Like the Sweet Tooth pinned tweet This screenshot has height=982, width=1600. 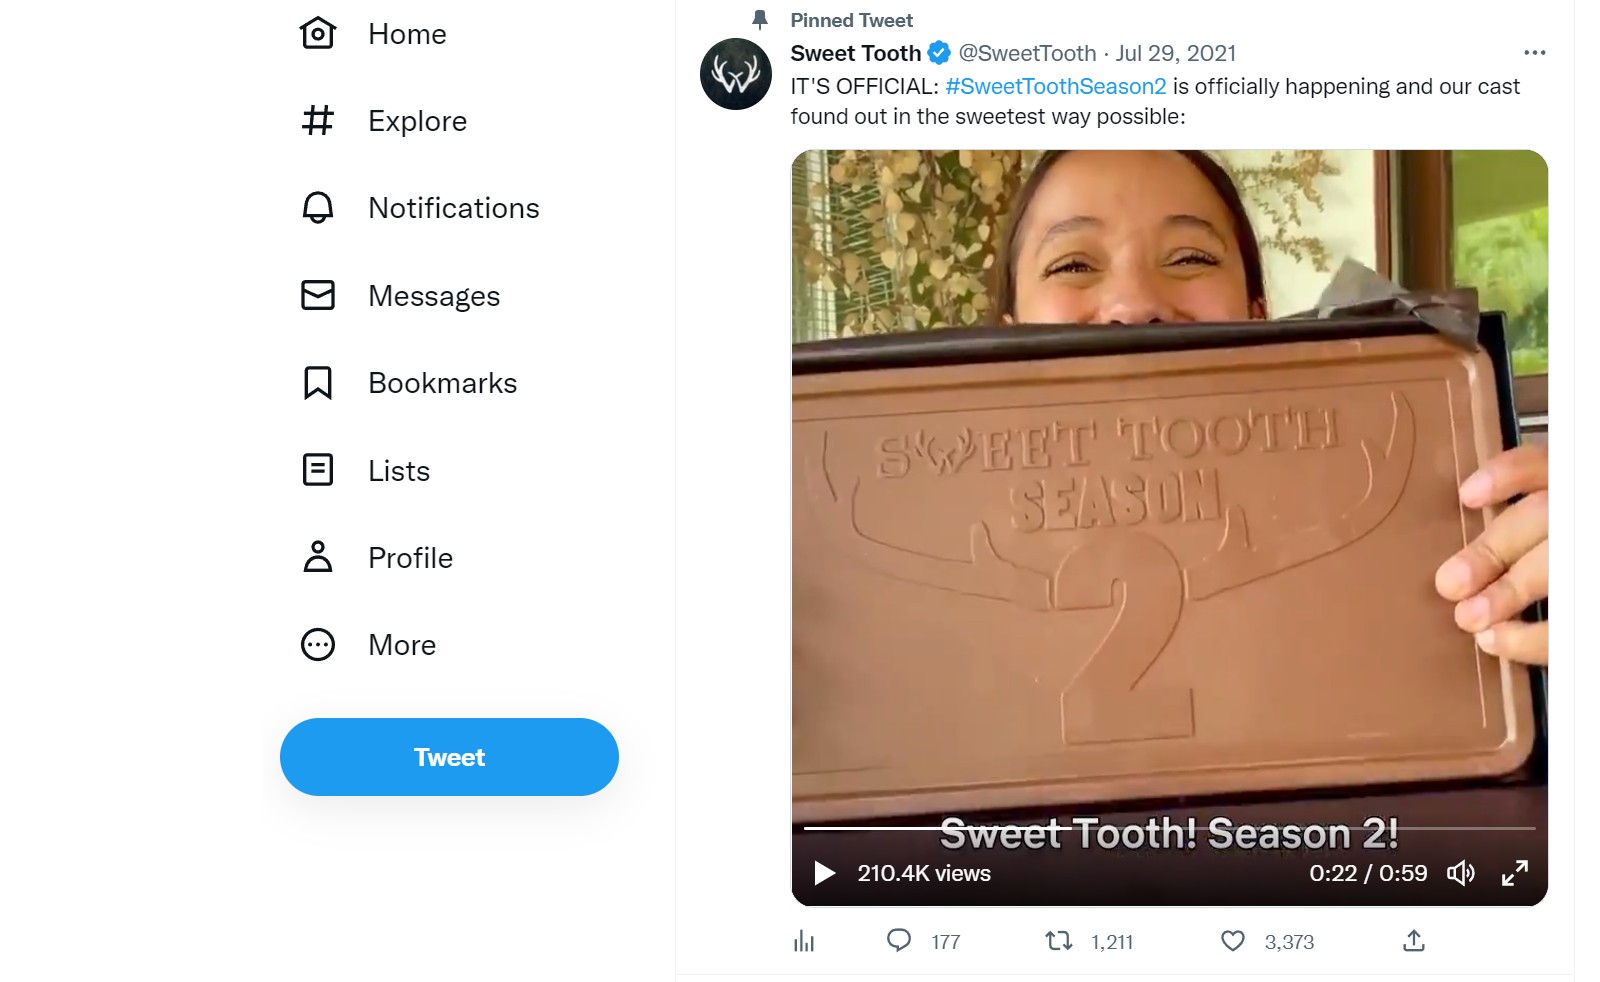(1233, 941)
